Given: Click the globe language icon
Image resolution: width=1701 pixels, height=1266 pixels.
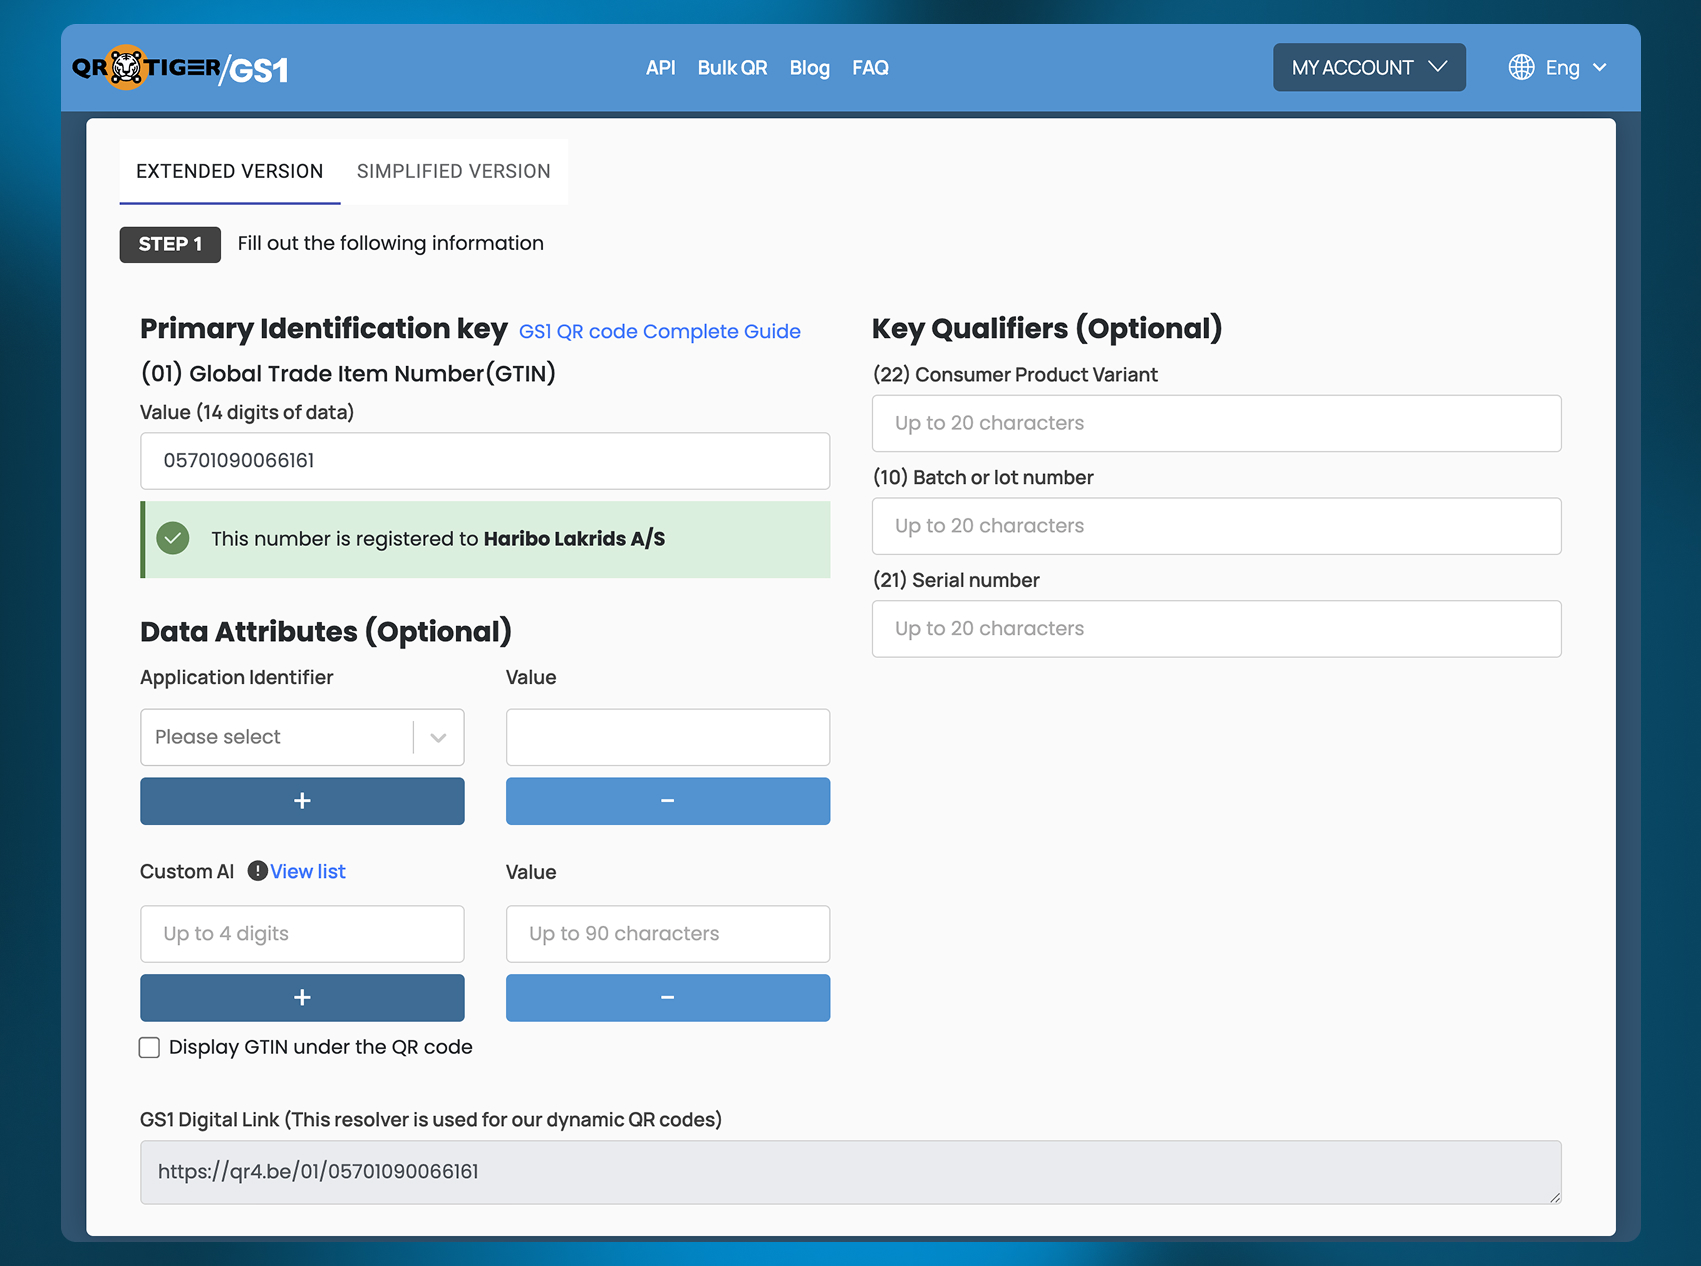Looking at the screenshot, I should coord(1521,67).
